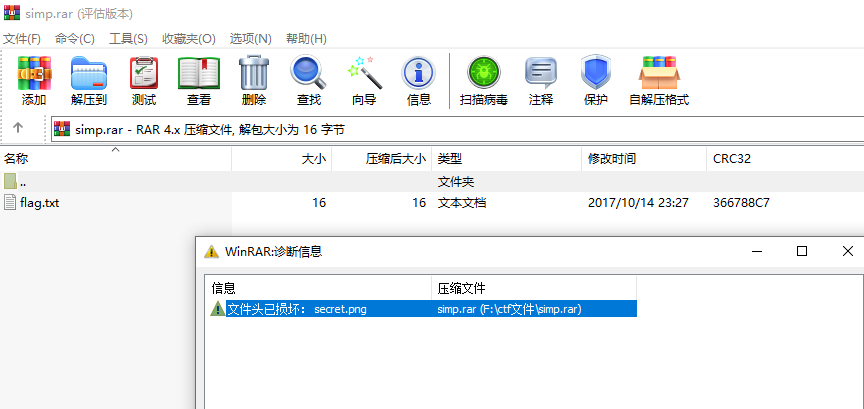Click the 文件夹 type cell
Viewport: 864px width, 409px height.
(456, 181)
